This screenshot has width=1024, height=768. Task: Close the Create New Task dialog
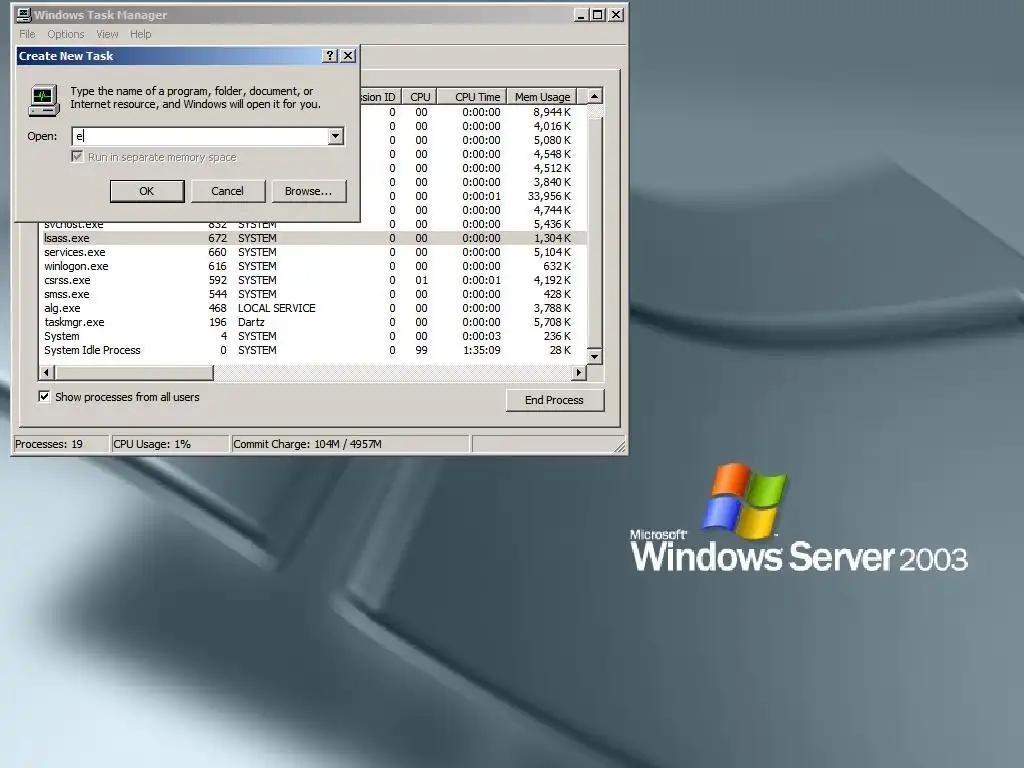point(349,56)
